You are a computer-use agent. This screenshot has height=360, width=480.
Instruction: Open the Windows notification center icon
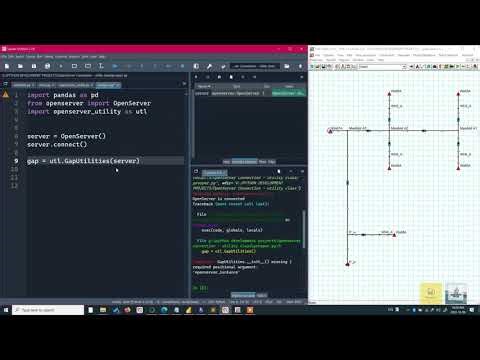[472, 310]
